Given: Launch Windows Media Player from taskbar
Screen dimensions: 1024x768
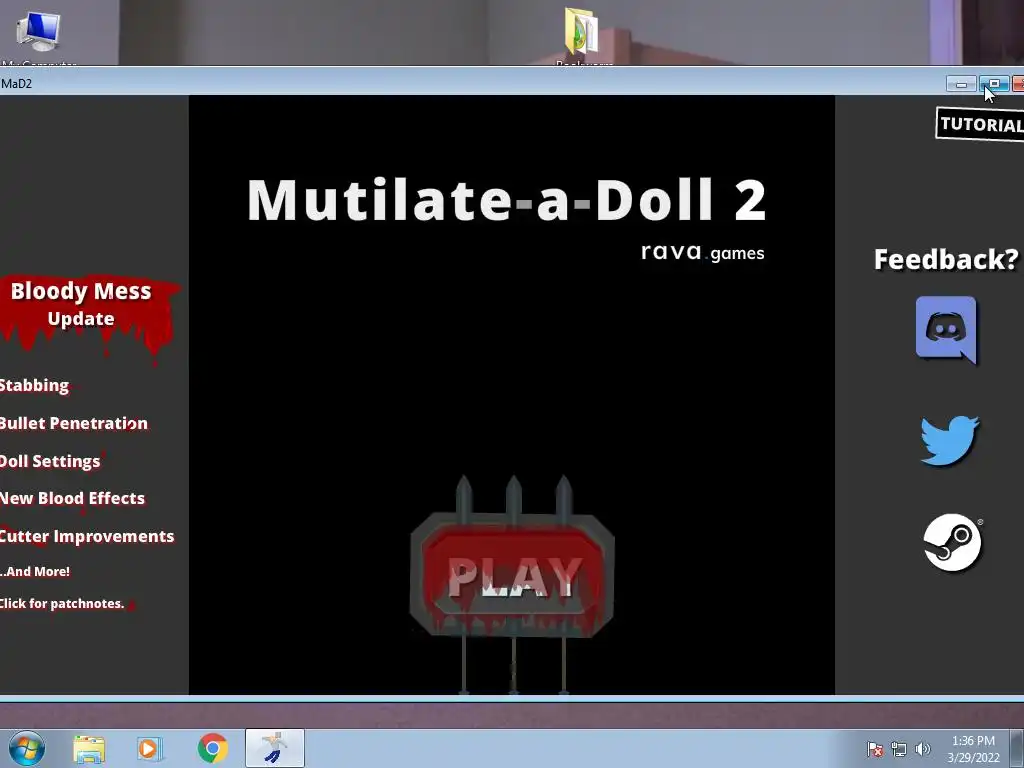Looking at the screenshot, I should pos(150,748).
